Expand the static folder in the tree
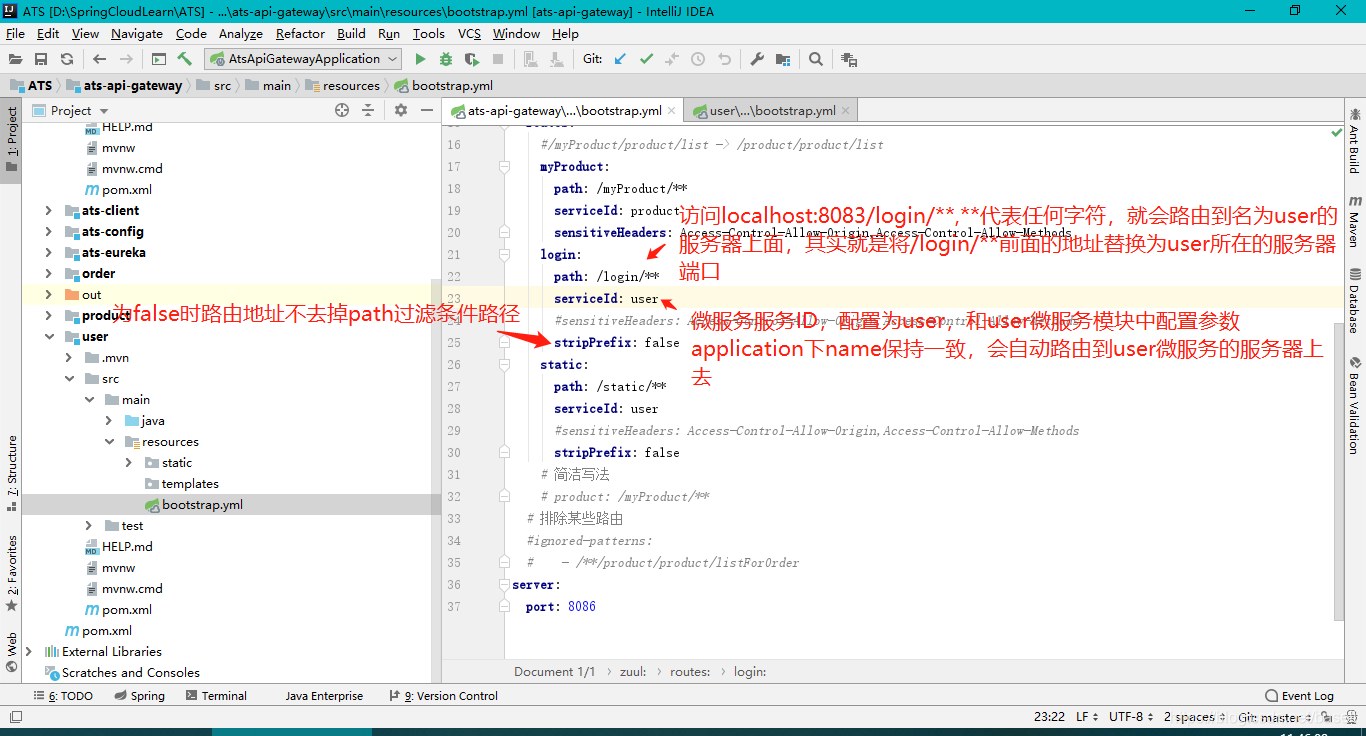The width and height of the screenshot is (1366, 736). click(129, 462)
